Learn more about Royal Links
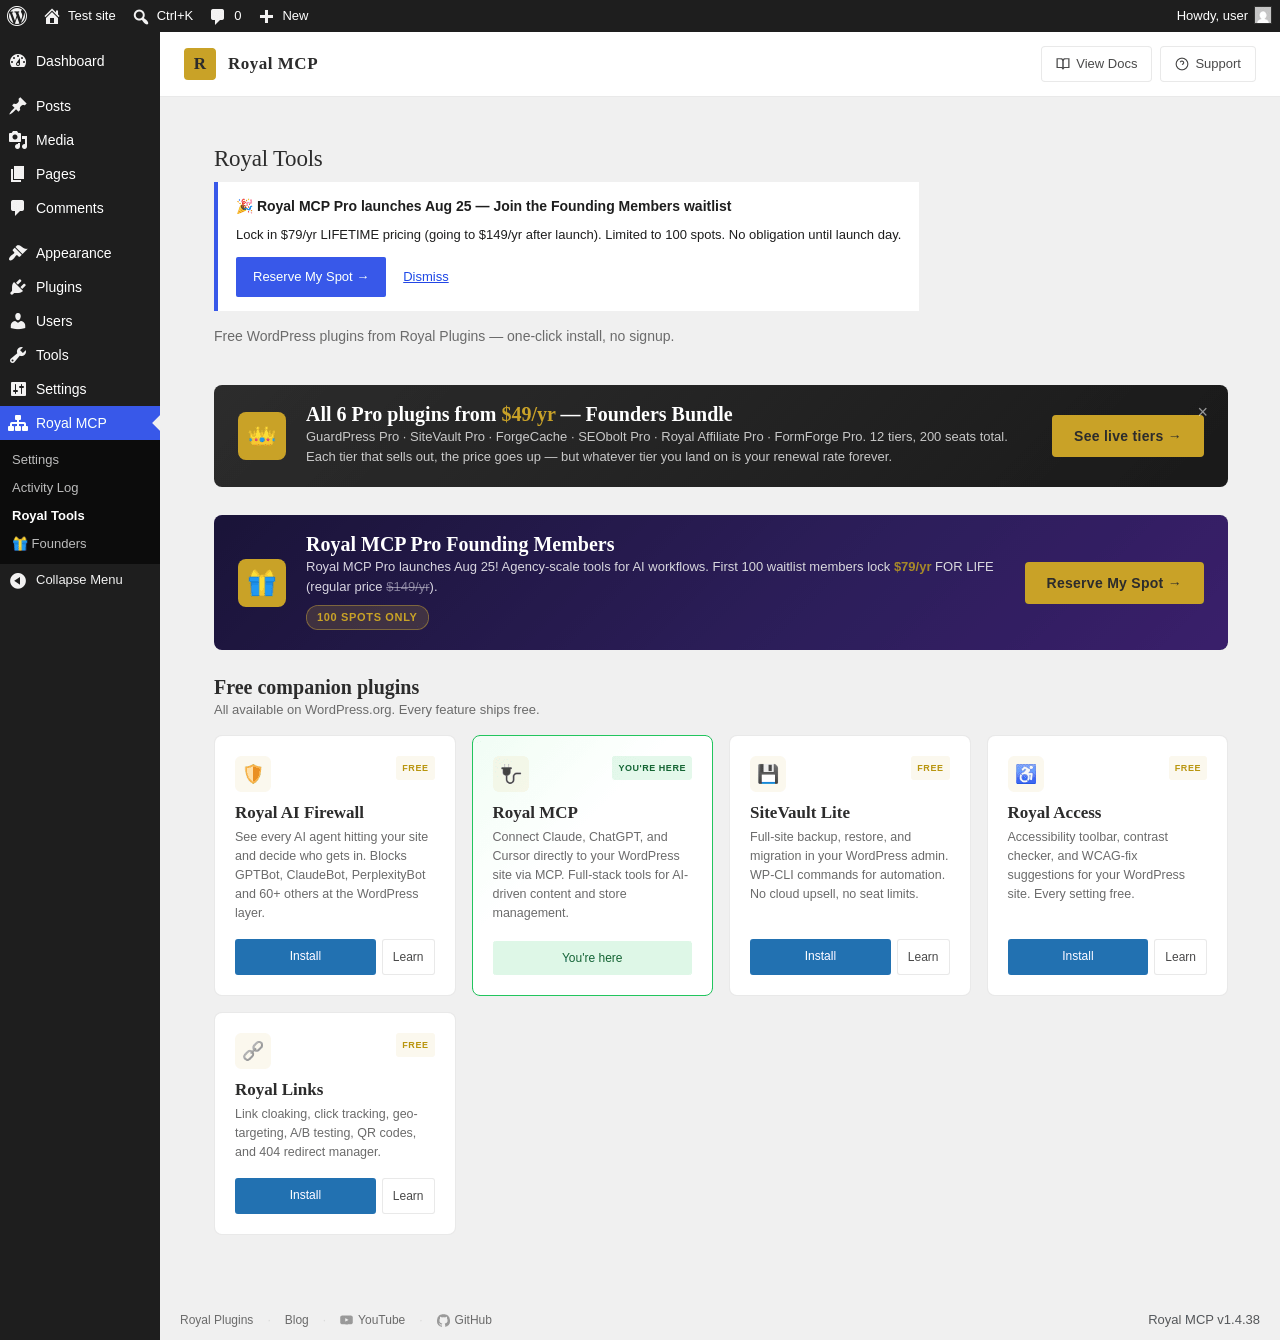 (408, 1196)
